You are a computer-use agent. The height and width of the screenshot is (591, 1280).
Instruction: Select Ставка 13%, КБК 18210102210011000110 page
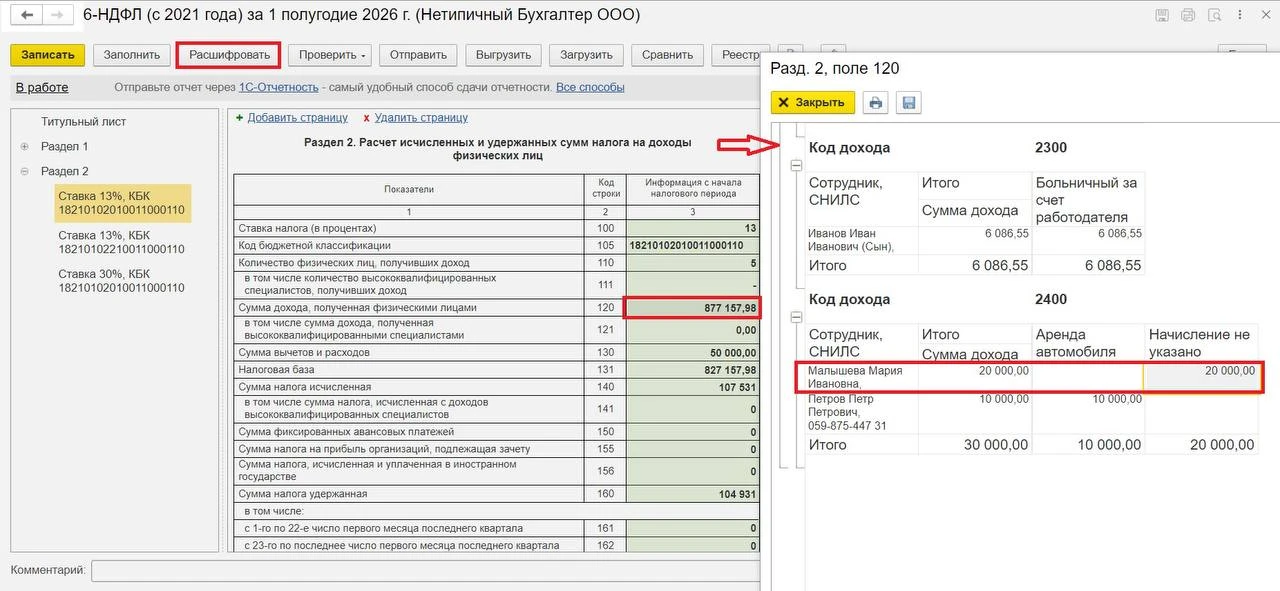pos(122,242)
